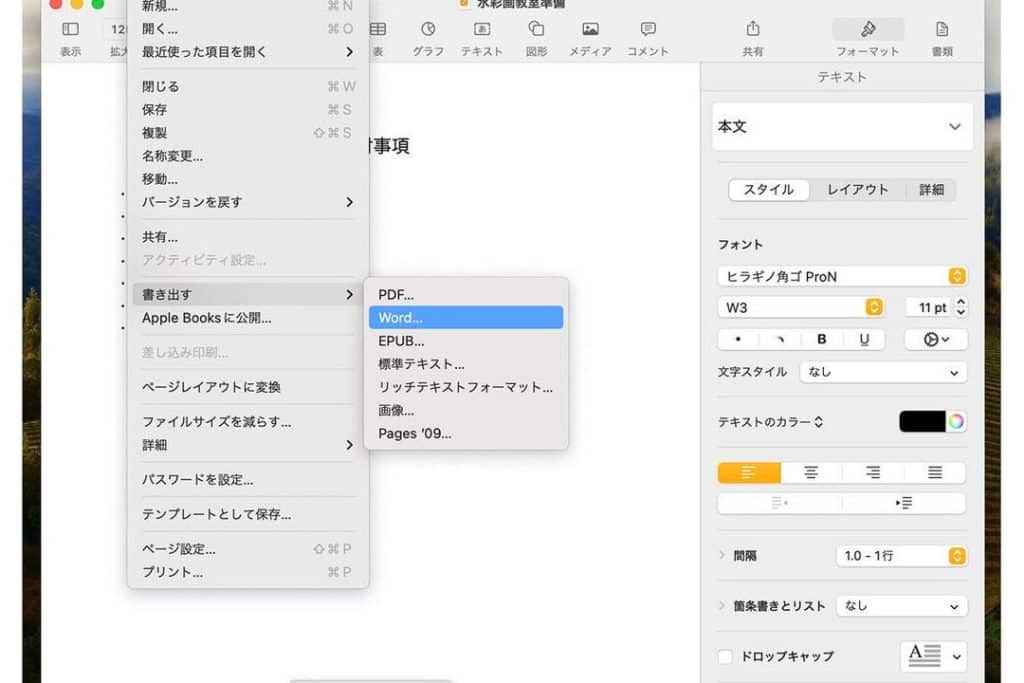The height and width of the screenshot is (683, 1024).
Task: Insert a text box with テキスト icon
Action: click(482, 30)
